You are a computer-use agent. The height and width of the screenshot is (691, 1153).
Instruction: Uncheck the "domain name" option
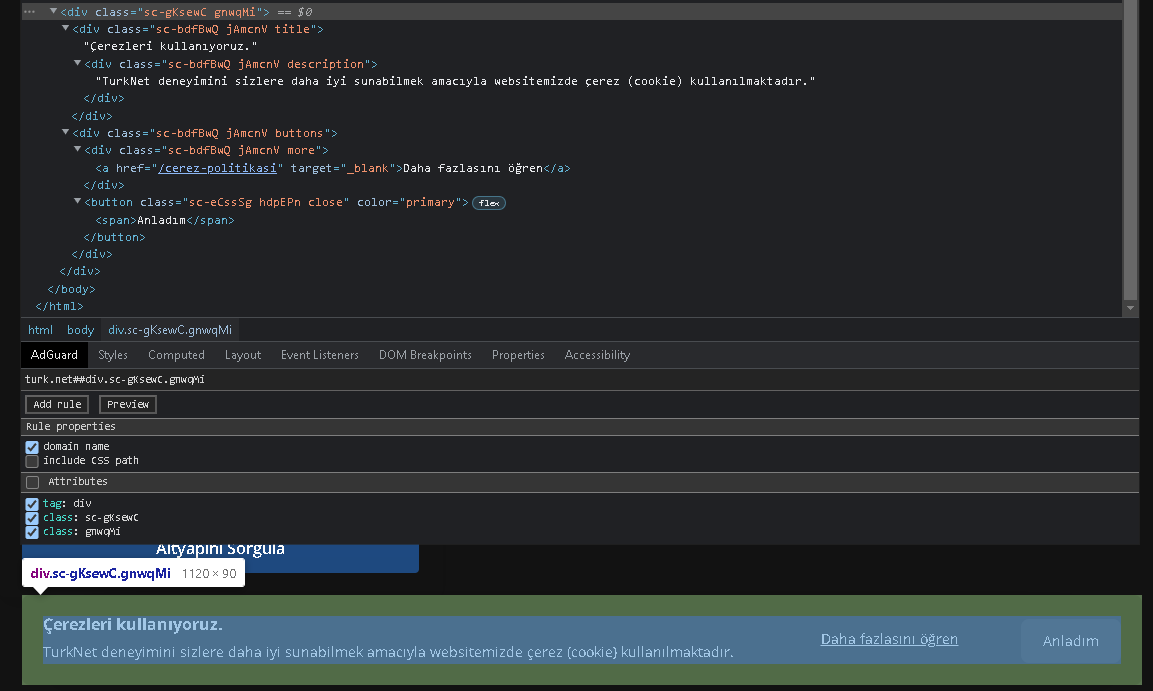32,446
